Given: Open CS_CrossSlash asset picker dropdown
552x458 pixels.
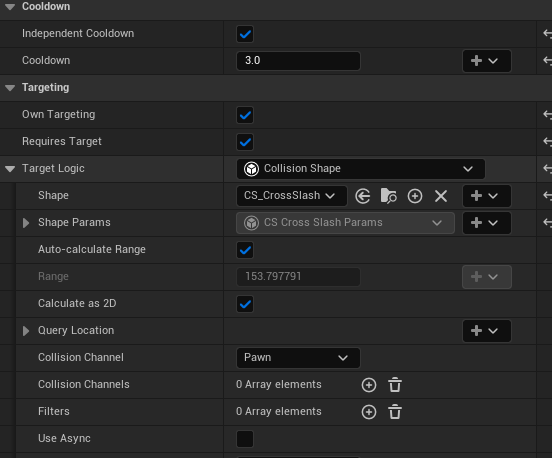Looking at the screenshot, I should click(292, 196).
